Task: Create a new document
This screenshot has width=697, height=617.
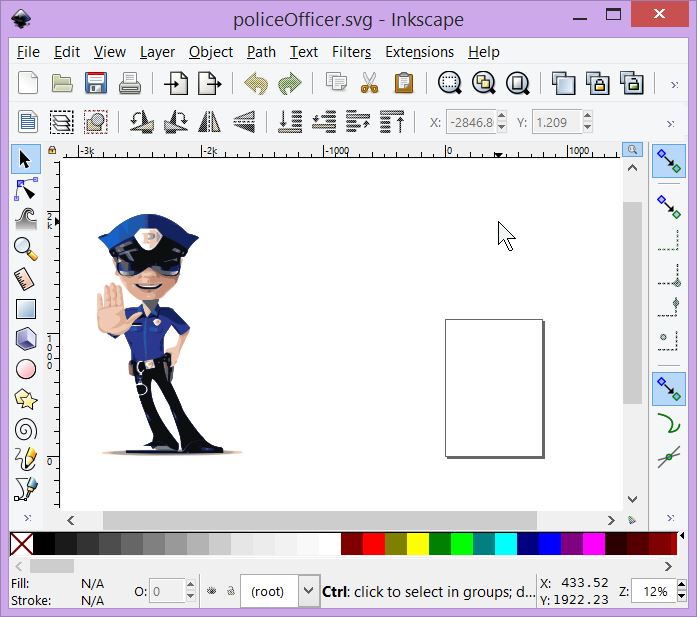Action: pos(28,83)
